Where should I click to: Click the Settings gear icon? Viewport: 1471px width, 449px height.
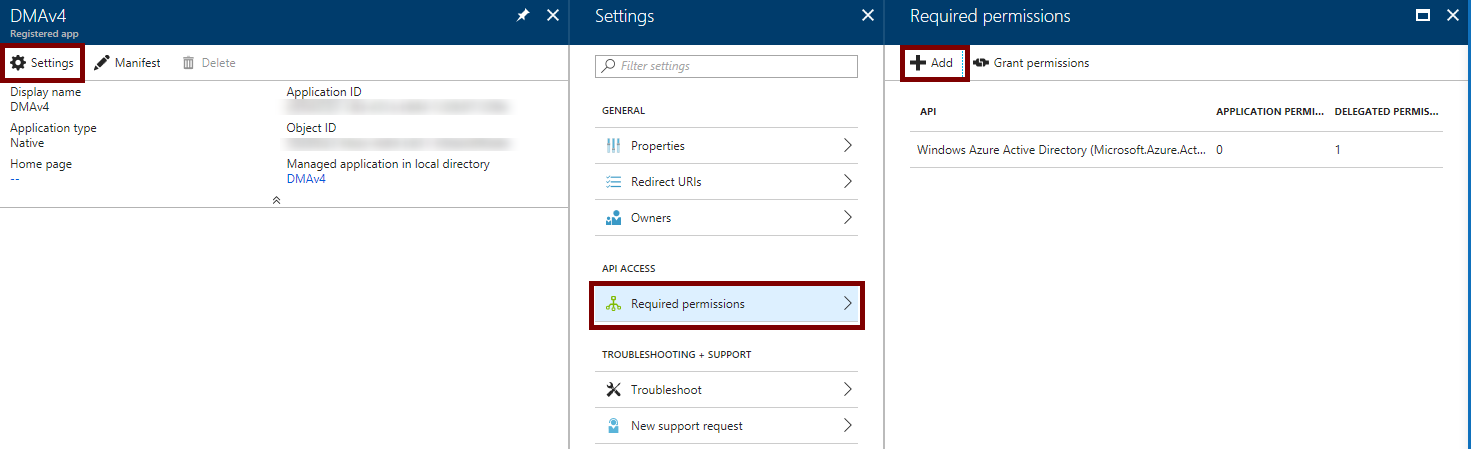coord(18,63)
